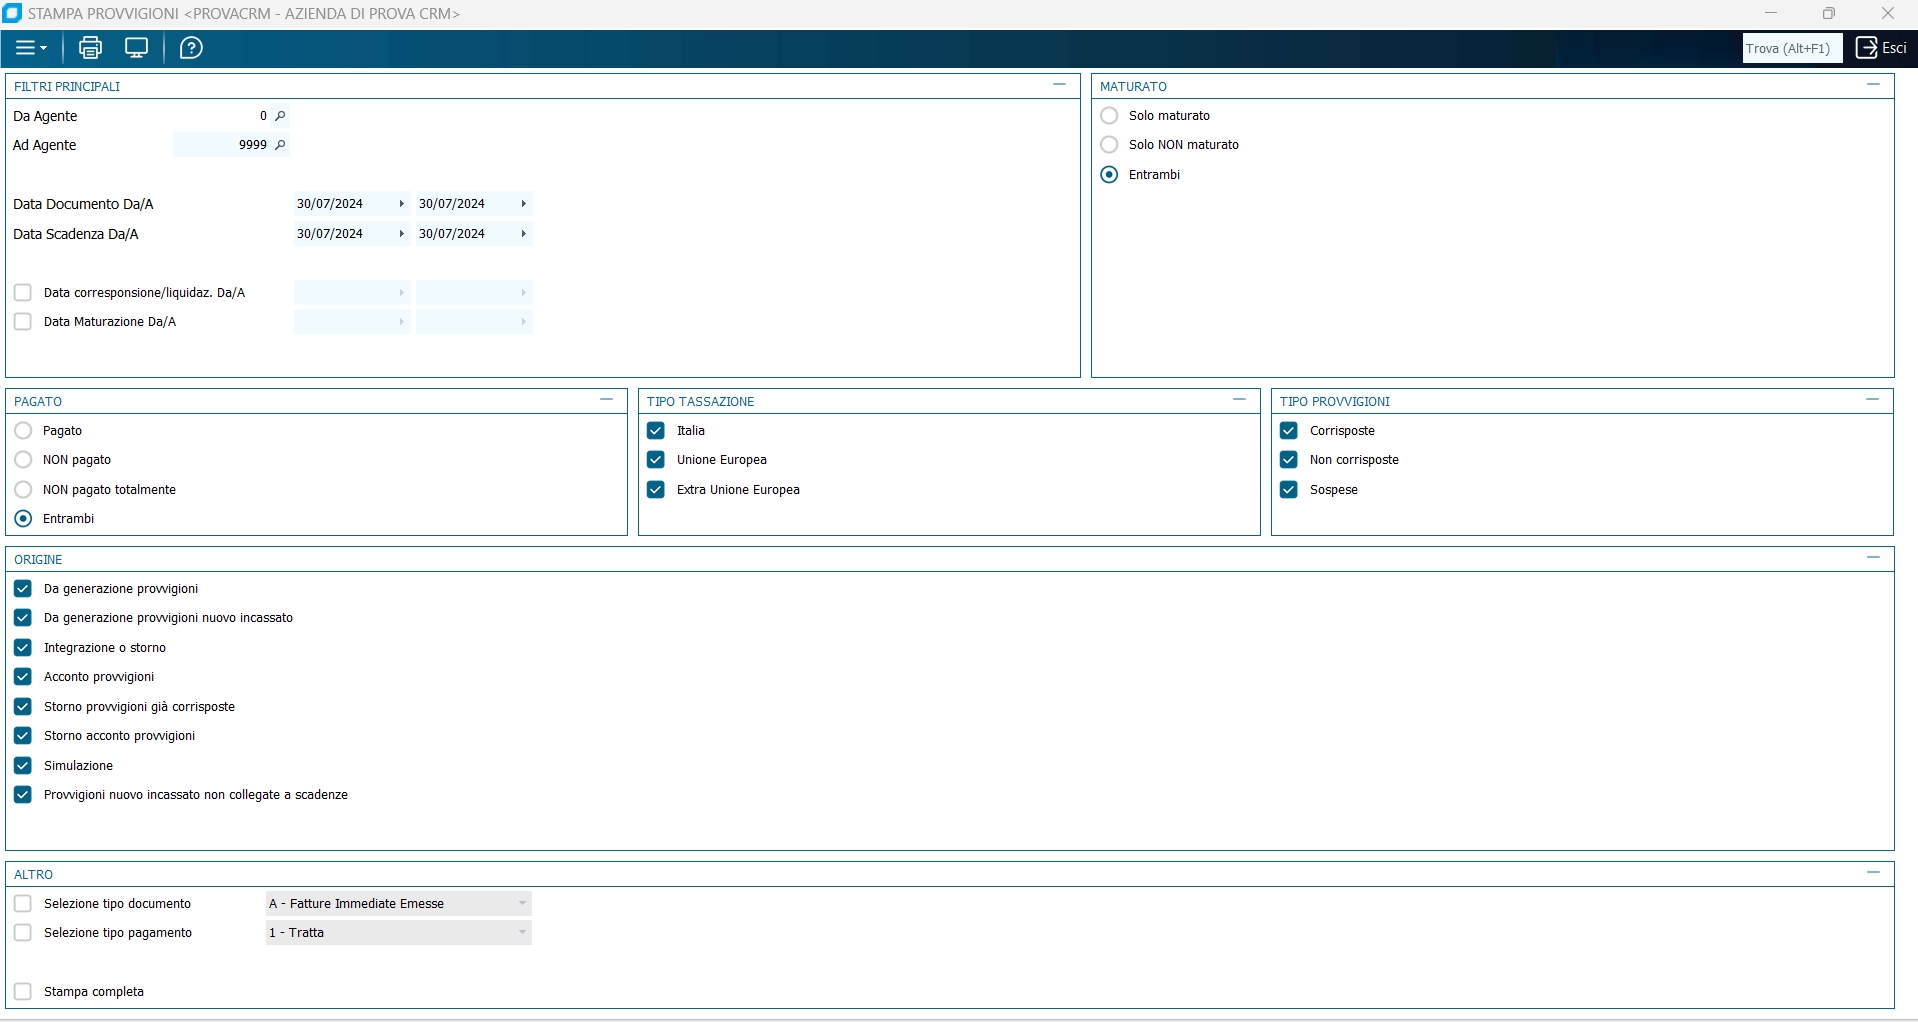Enable Data Maturazione Da/A checkbox
The image size is (1918, 1022).
pos(23,322)
